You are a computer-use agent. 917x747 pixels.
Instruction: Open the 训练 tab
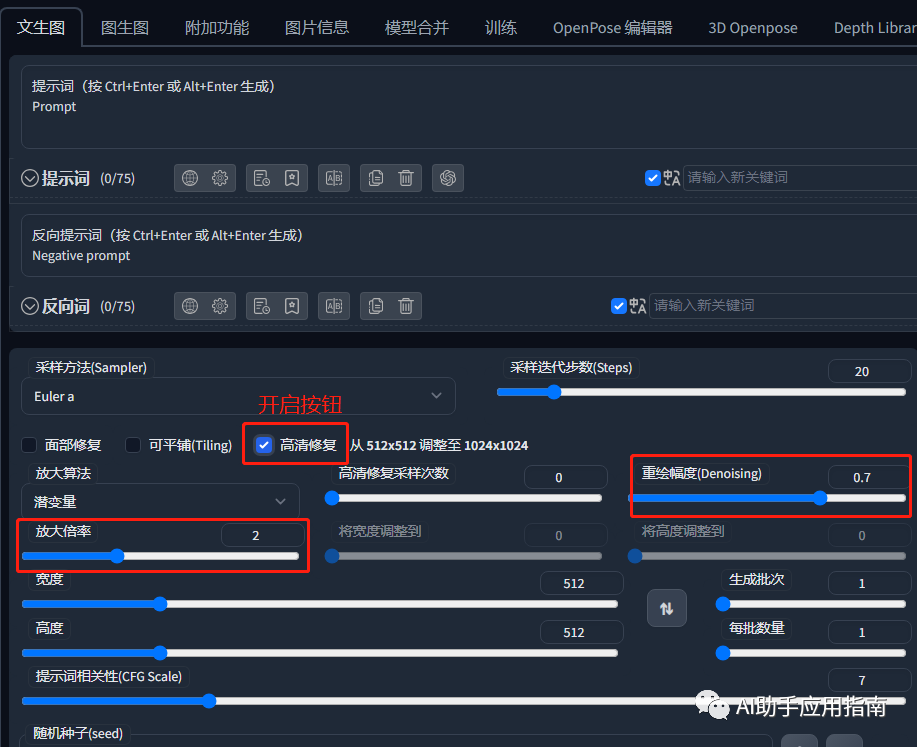point(501,27)
